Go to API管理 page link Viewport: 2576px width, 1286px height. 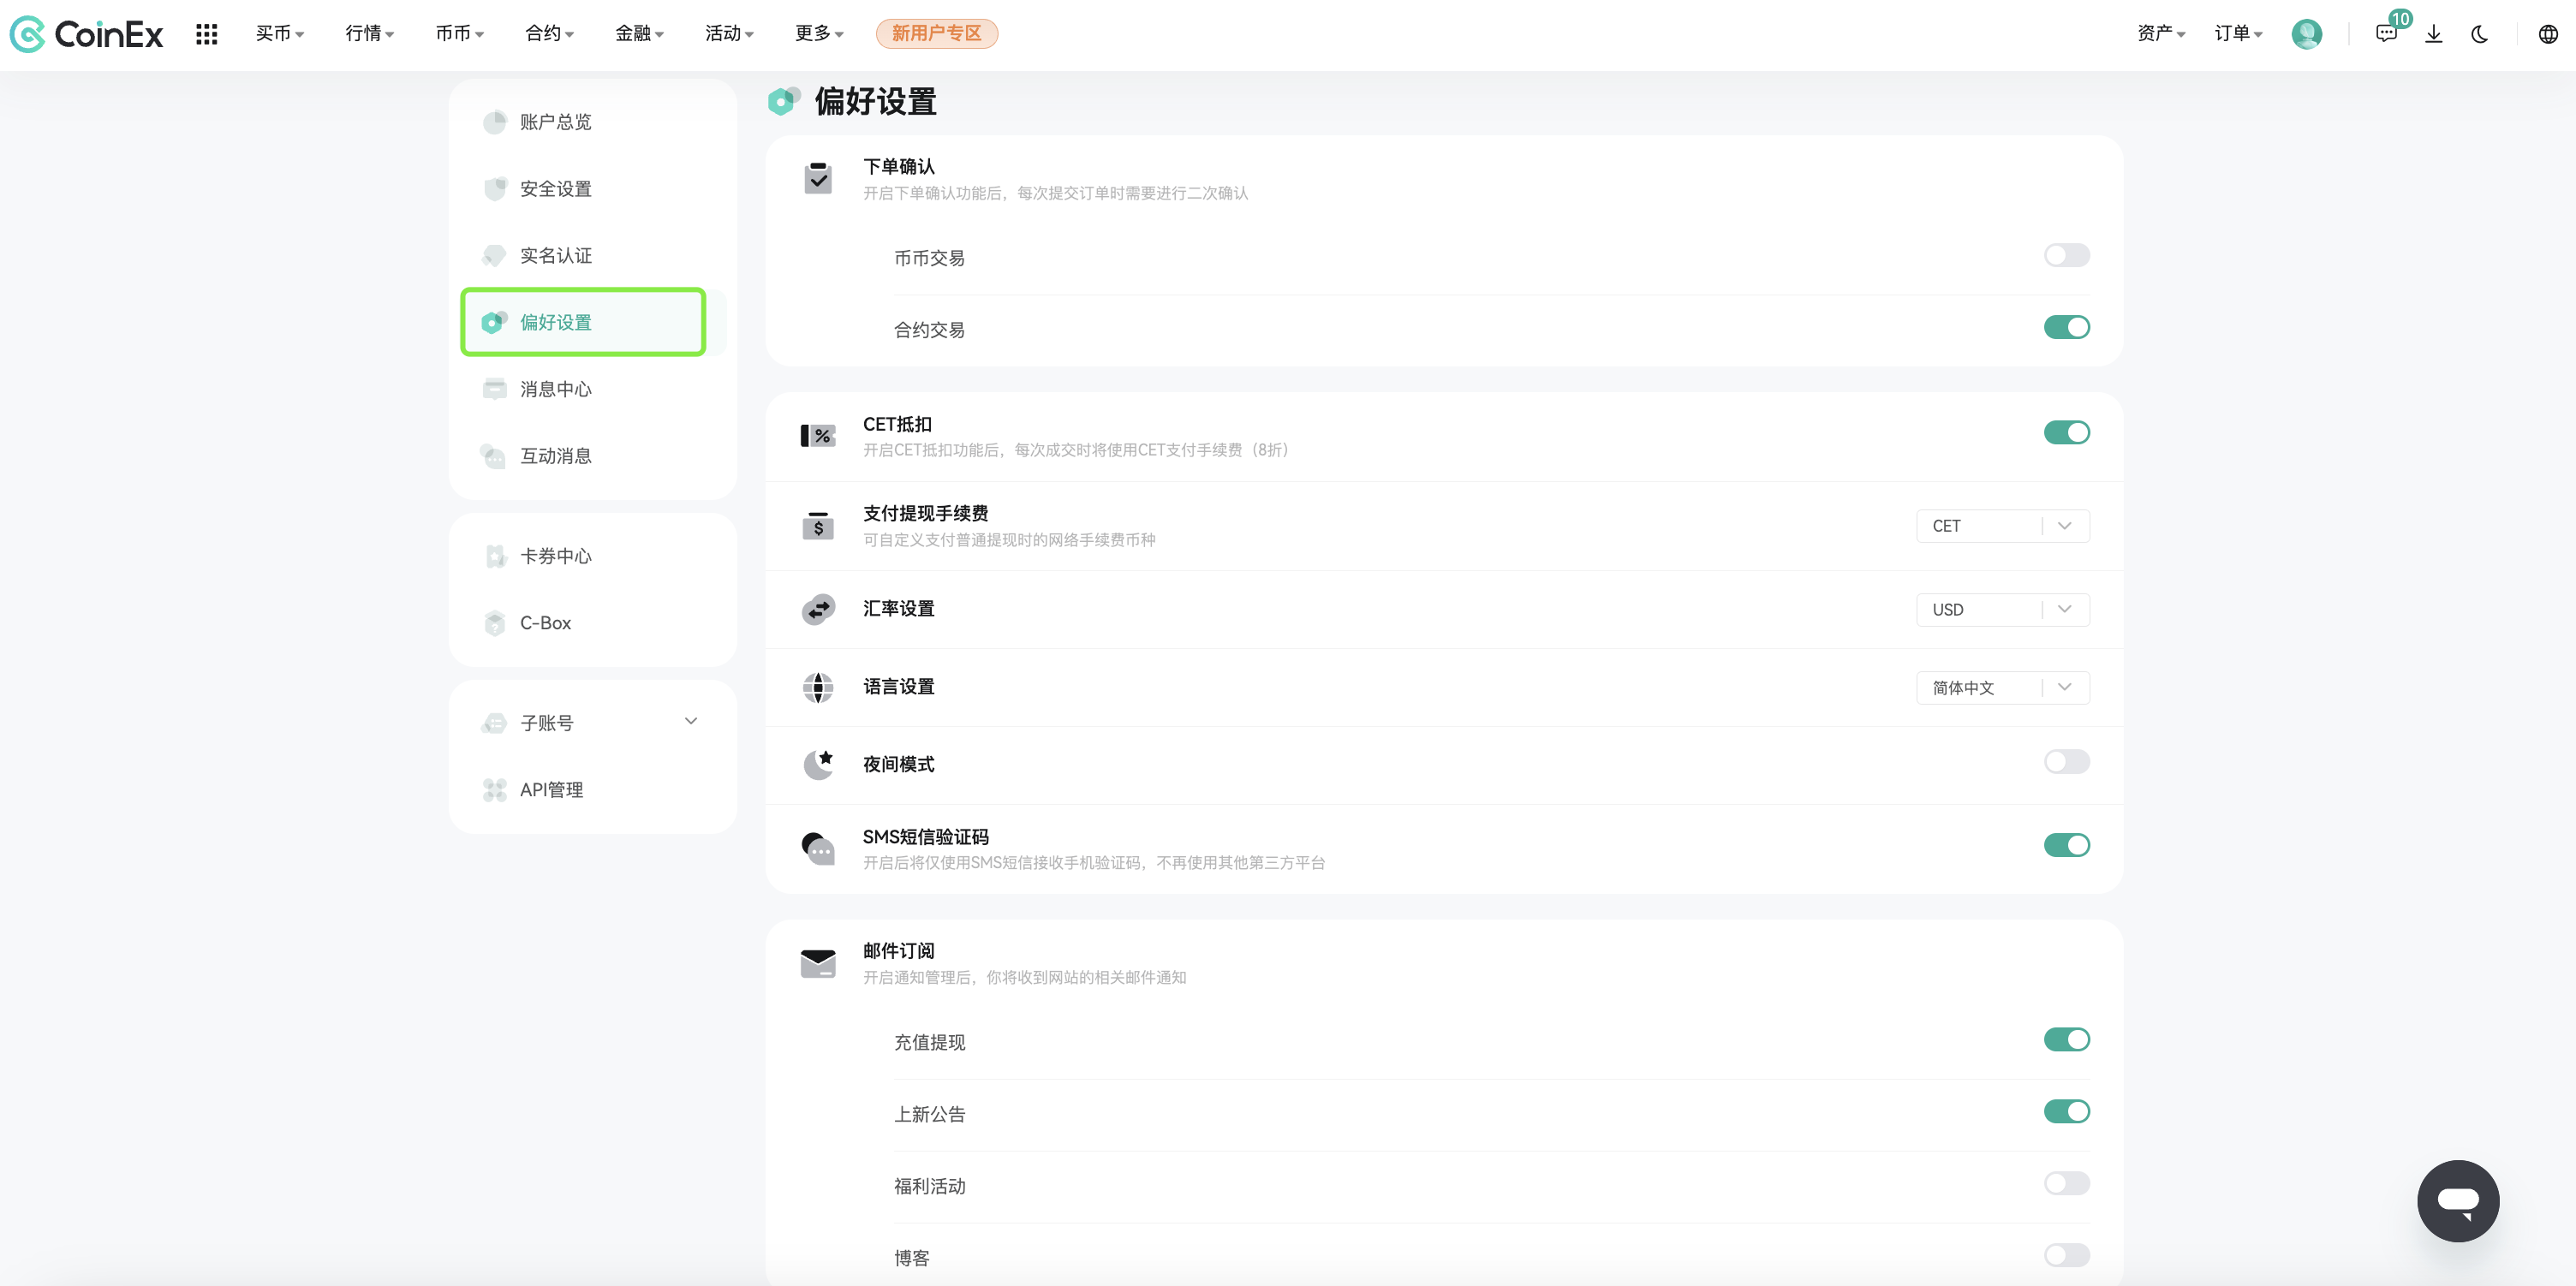552,790
